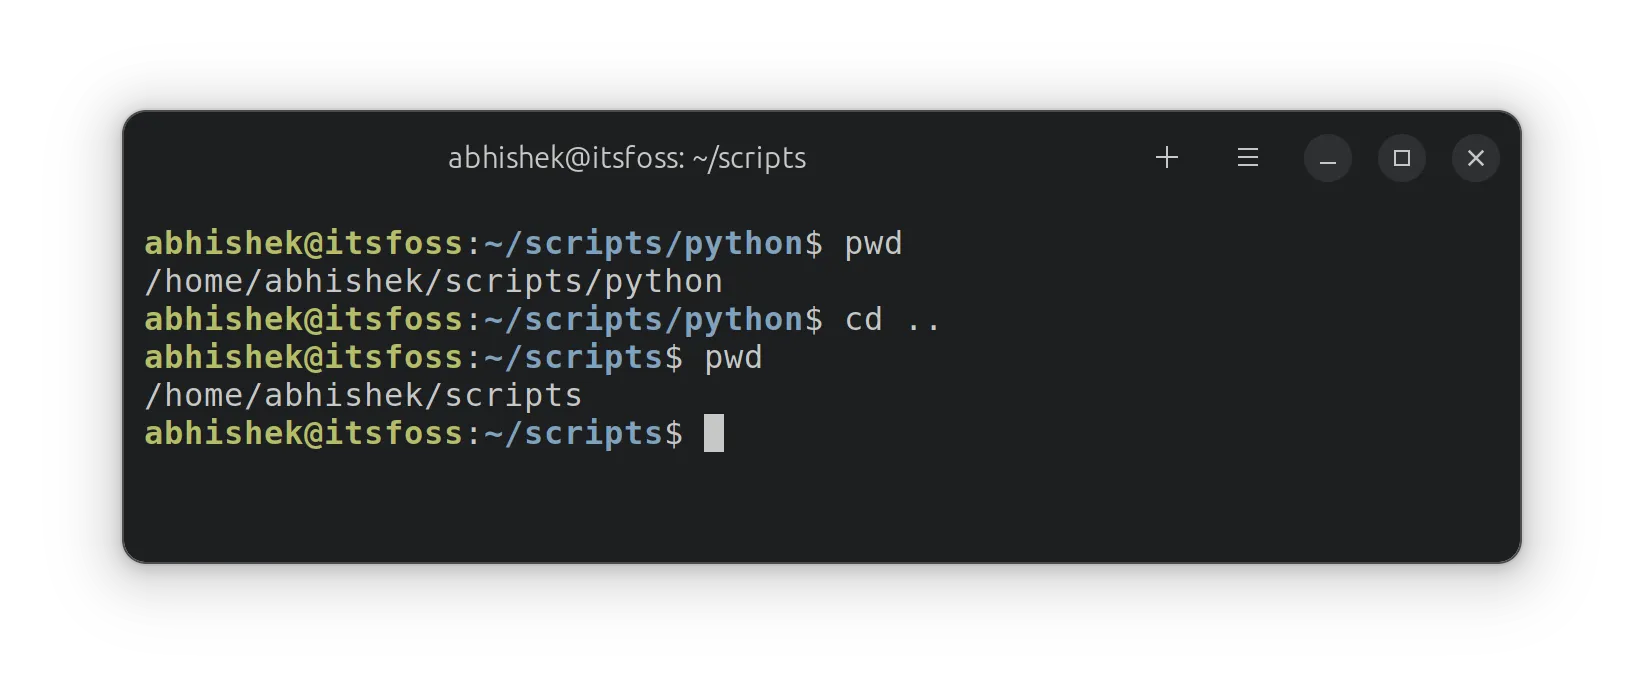
Task: Click the maximize window icon
Action: (x=1401, y=158)
